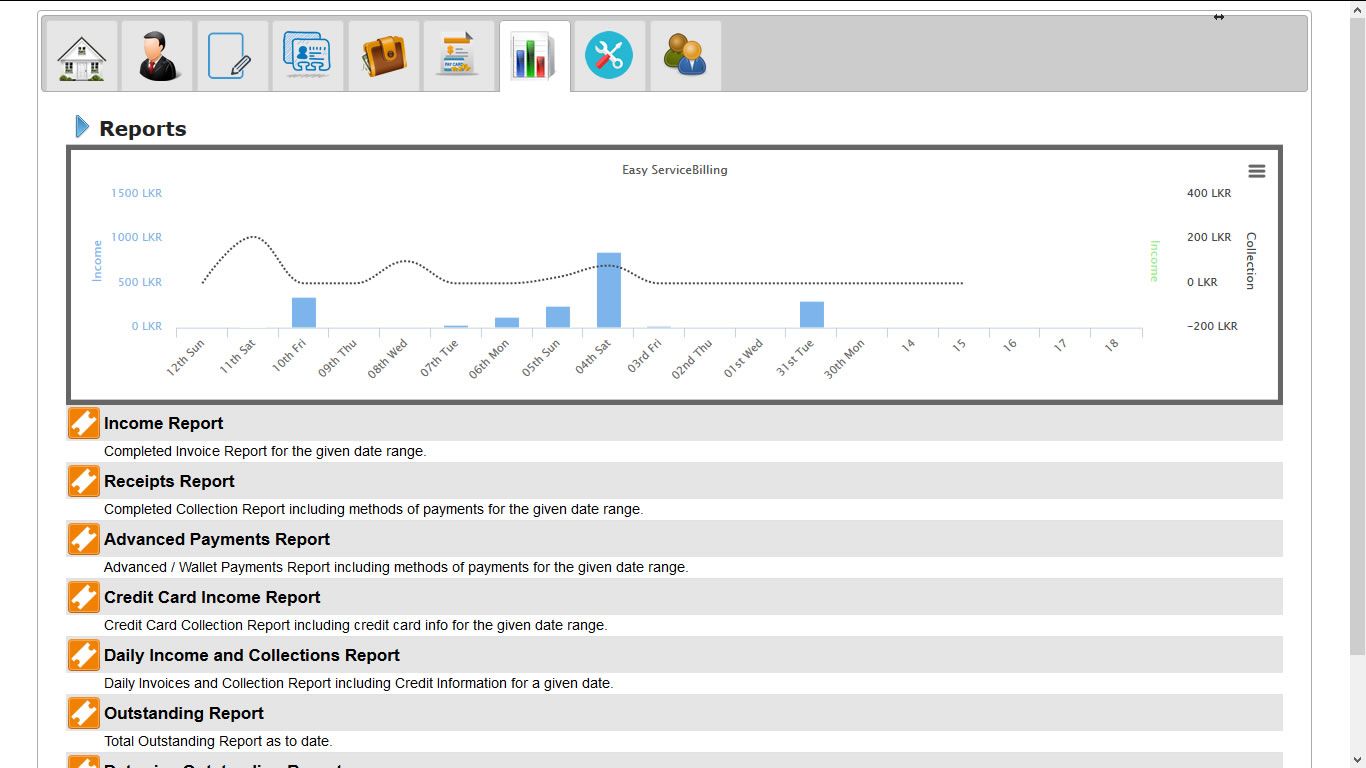Click the orange icon beside Receipts Report
This screenshot has height=768, width=1366.
click(84, 481)
